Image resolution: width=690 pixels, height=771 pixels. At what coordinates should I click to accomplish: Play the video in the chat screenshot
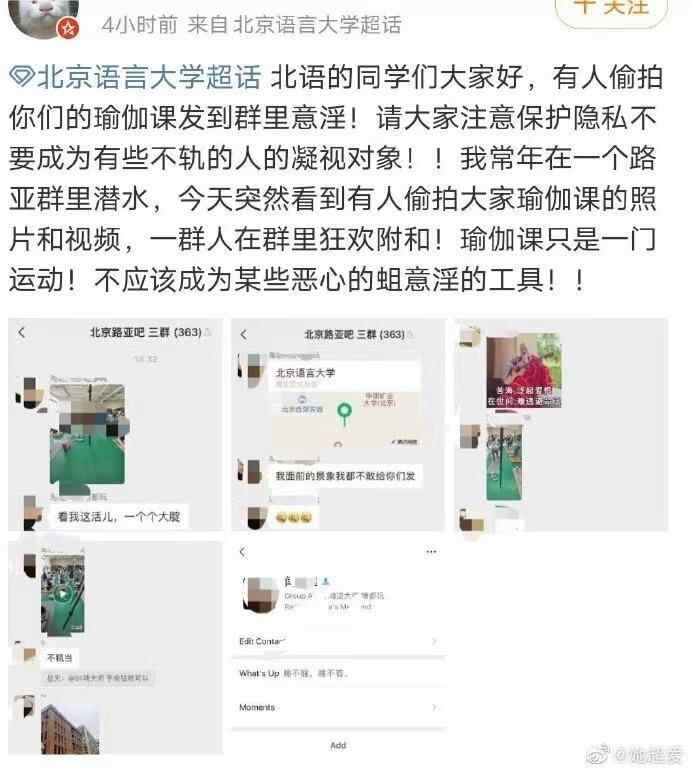[62, 594]
